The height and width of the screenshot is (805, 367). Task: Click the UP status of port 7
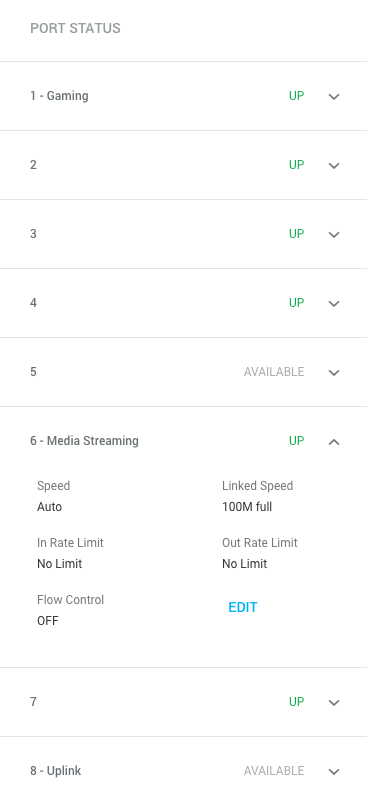296,702
